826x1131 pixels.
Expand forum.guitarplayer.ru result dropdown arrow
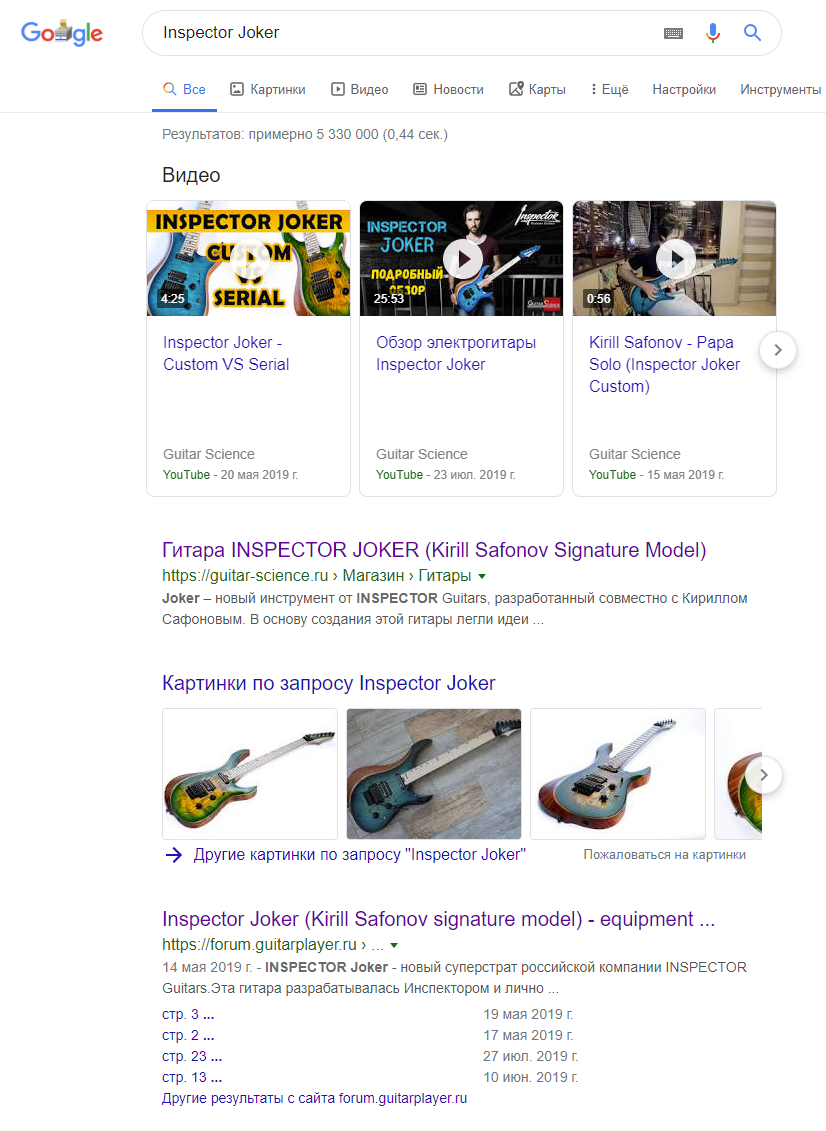[394, 945]
